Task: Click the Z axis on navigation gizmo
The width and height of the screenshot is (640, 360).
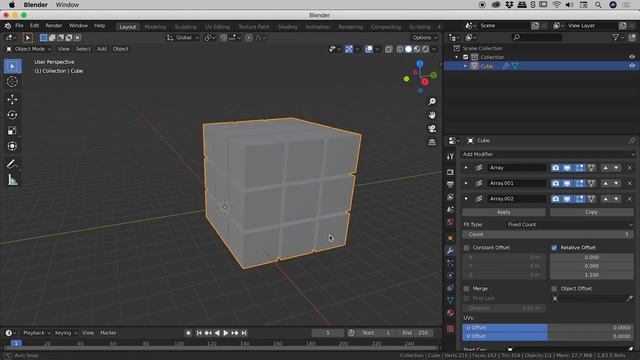Action: (420, 64)
